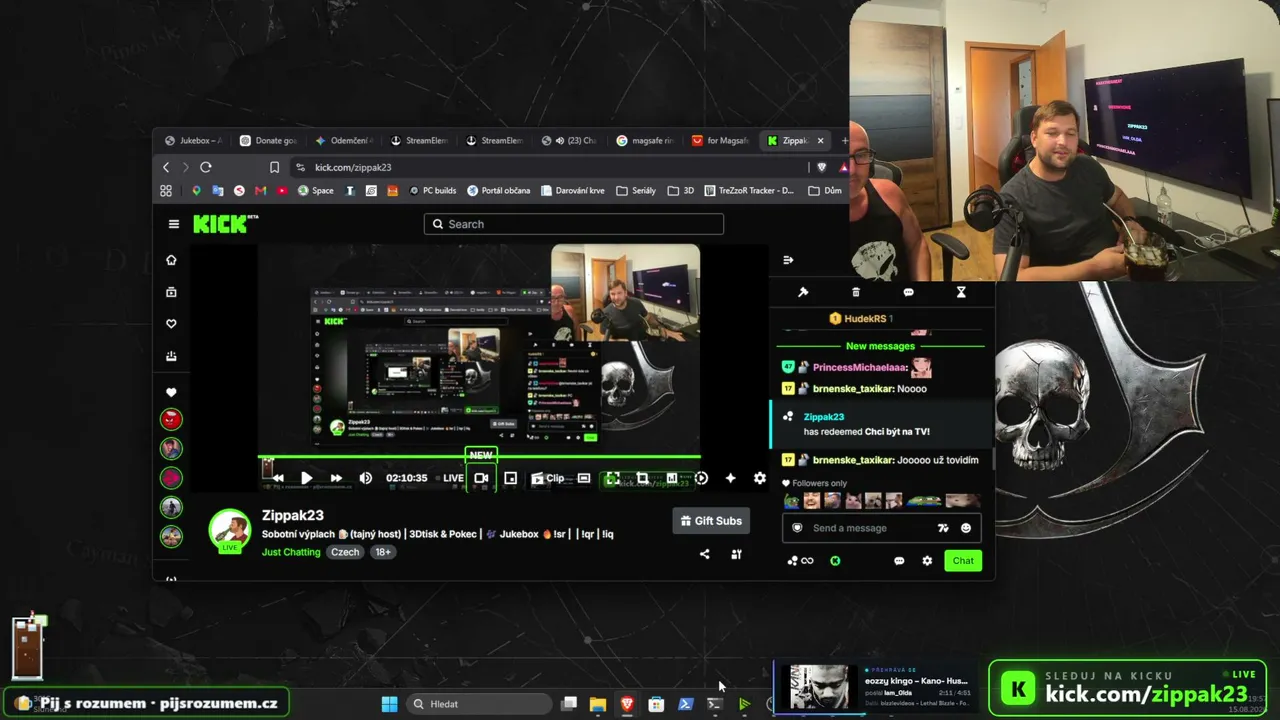Collapse the chat panel with arrow icon
The height and width of the screenshot is (720, 1280).
tap(788, 260)
